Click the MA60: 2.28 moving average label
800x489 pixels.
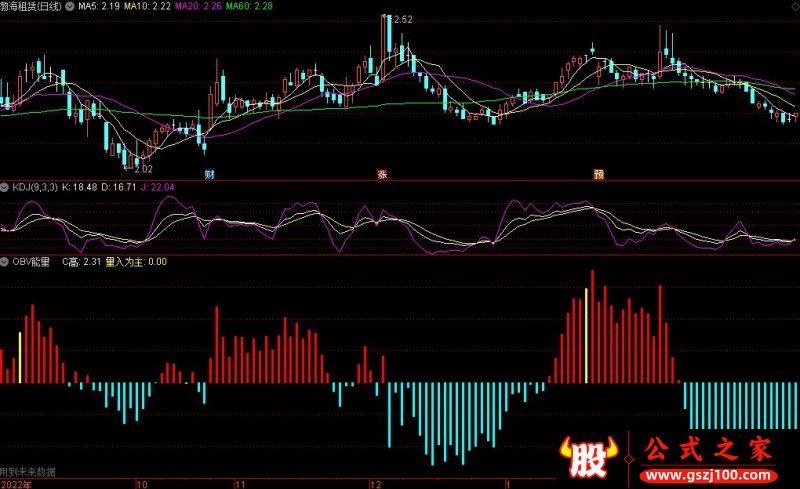click(x=249, y=6)
